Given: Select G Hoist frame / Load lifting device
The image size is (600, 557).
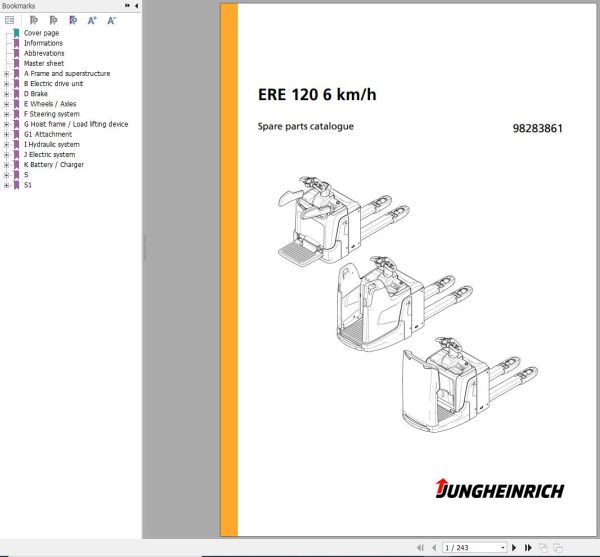Looking at the screenshot, I should [76, 124].
